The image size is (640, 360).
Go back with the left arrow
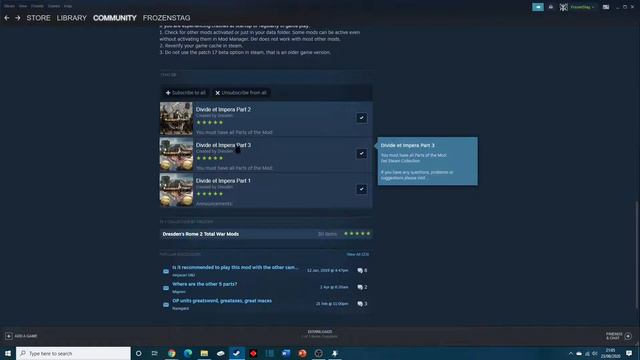pos(7,18)
